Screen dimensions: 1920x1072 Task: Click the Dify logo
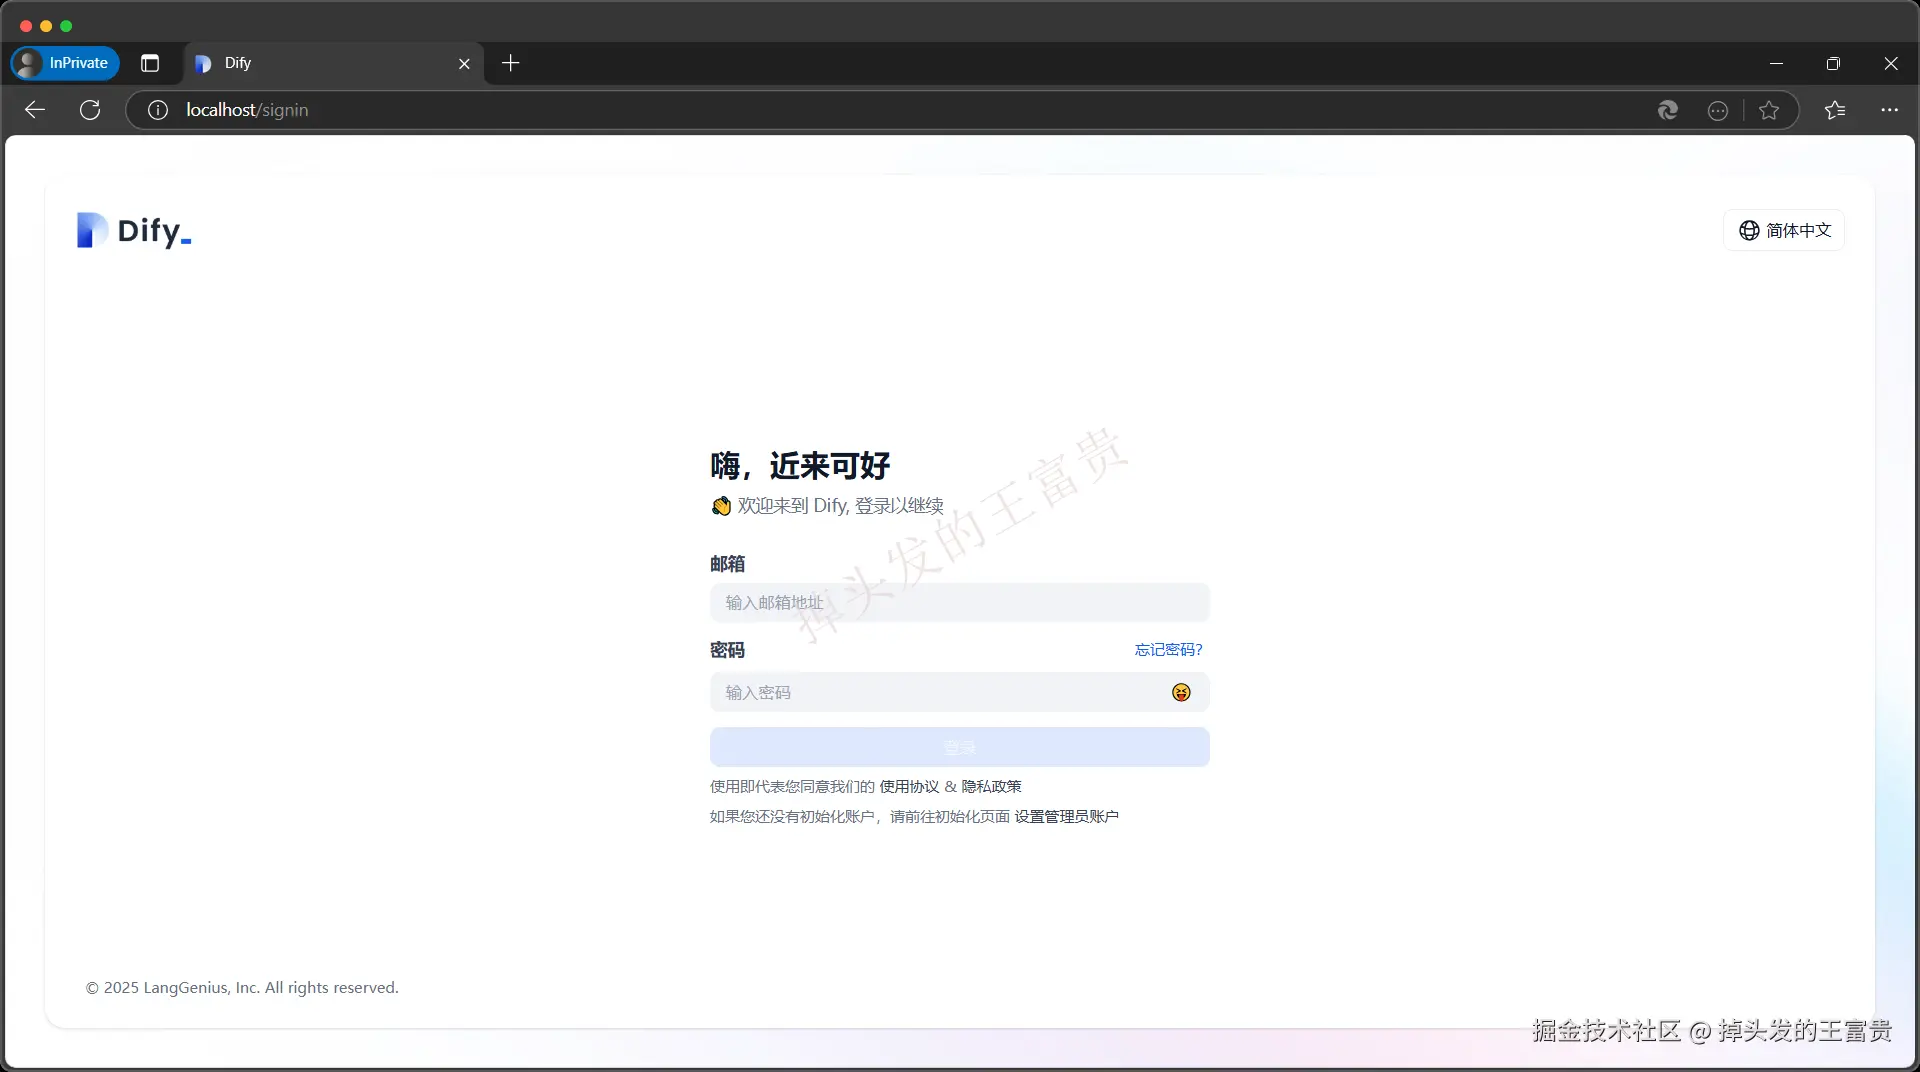point(133,230)
